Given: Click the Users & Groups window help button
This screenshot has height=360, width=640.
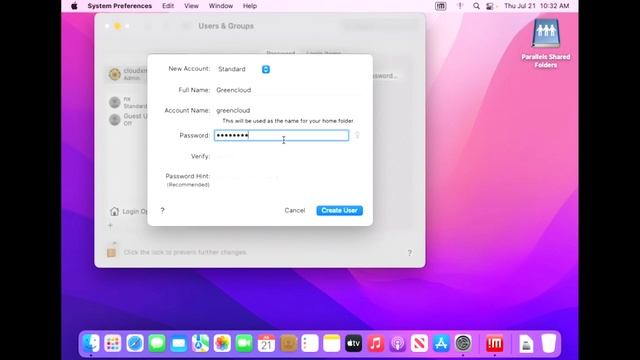Looking at the screenshot, I should [410, 253].
